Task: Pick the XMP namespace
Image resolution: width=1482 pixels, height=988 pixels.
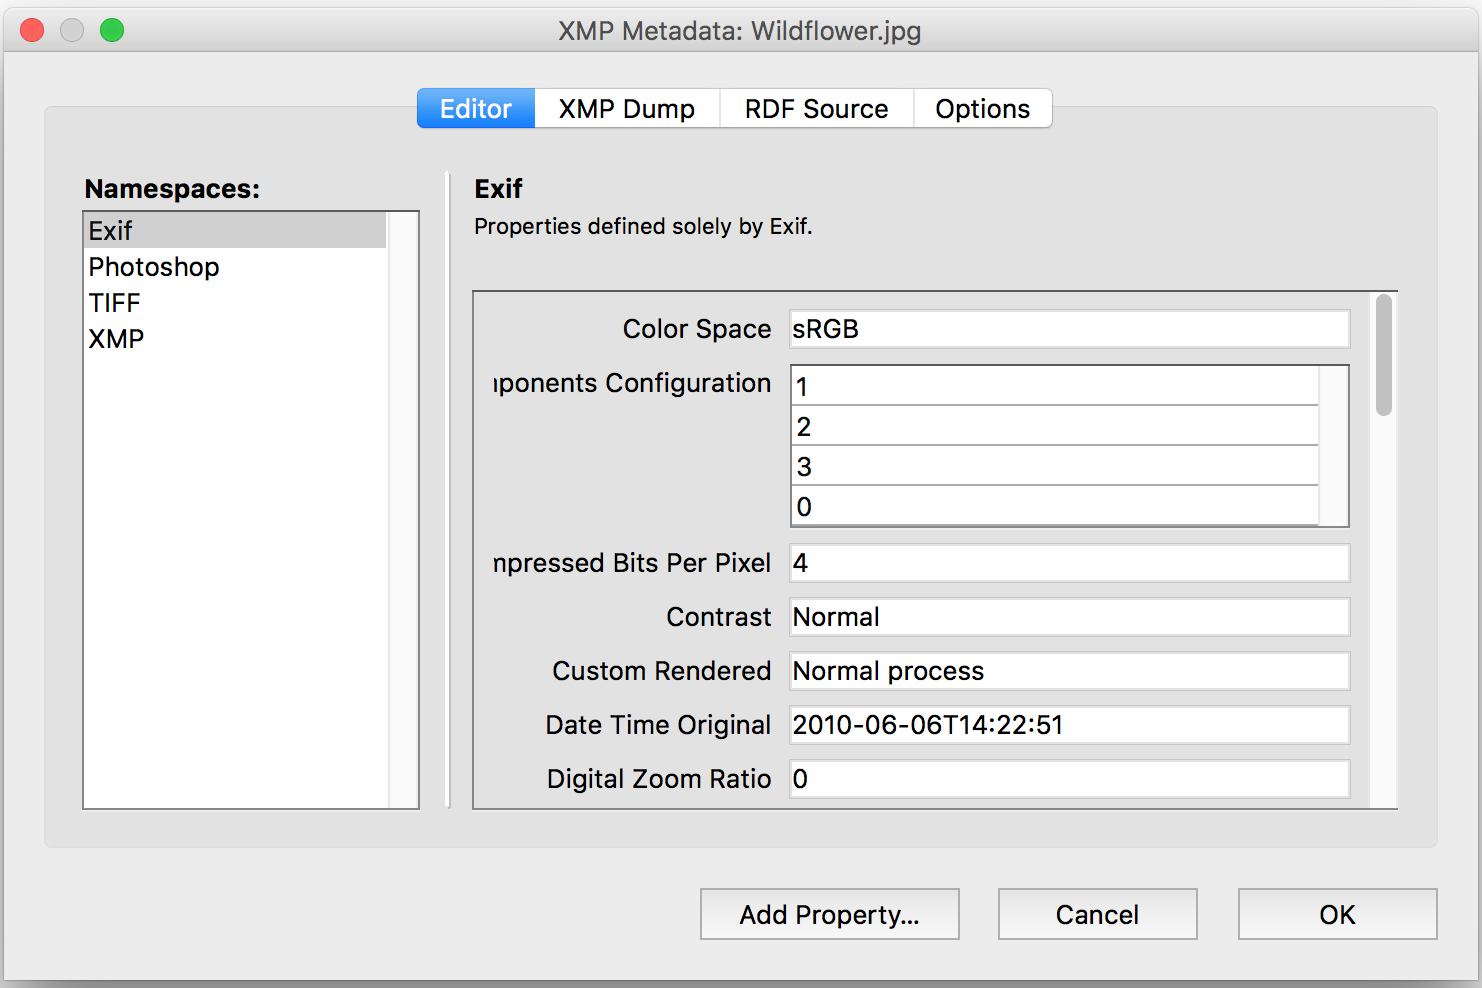Action: tap(236, 339)
